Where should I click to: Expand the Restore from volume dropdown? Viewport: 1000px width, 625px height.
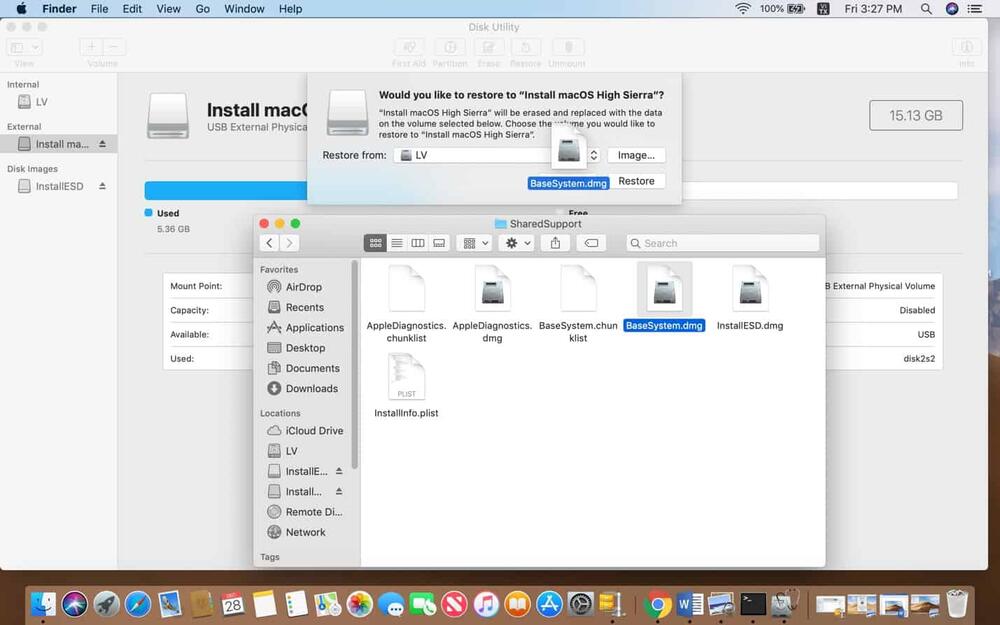[x=593, y=155]
